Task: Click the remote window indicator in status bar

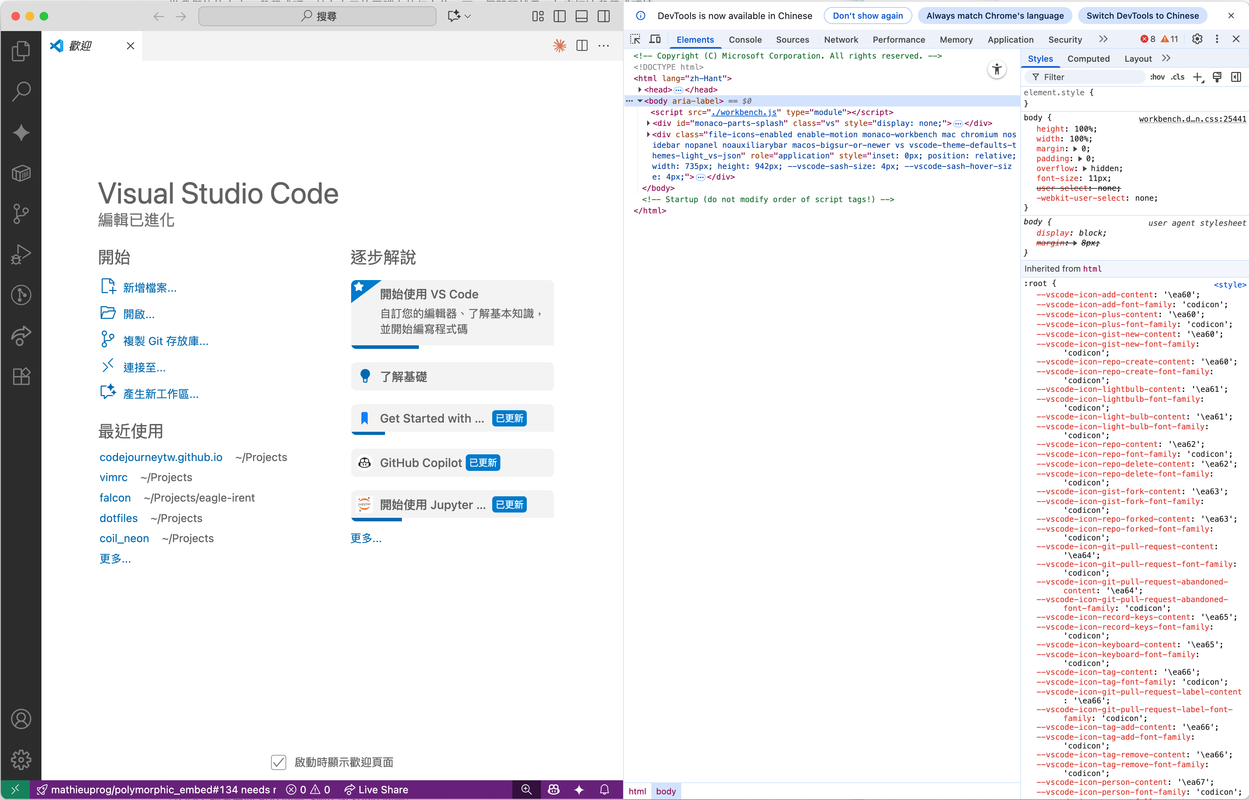Action: tap(14, 790)
